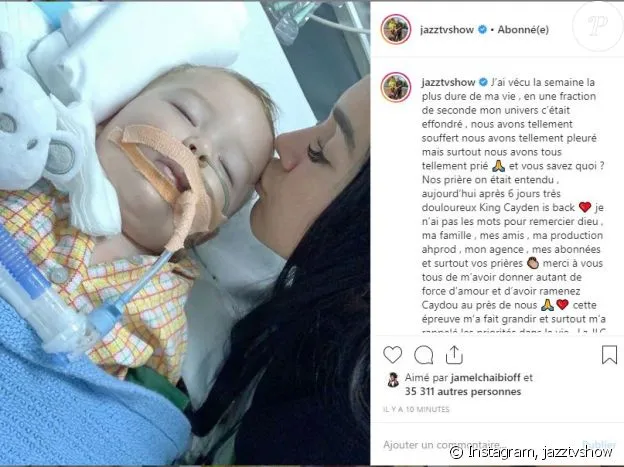This screenshot has height=467, width=624.
Task: Click the caption text starting J'ai vécu
Action: tap(513, 207)
